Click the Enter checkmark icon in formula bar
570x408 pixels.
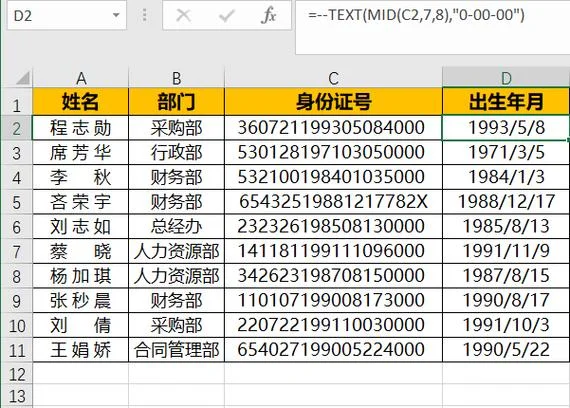click(x=226, y=16)
